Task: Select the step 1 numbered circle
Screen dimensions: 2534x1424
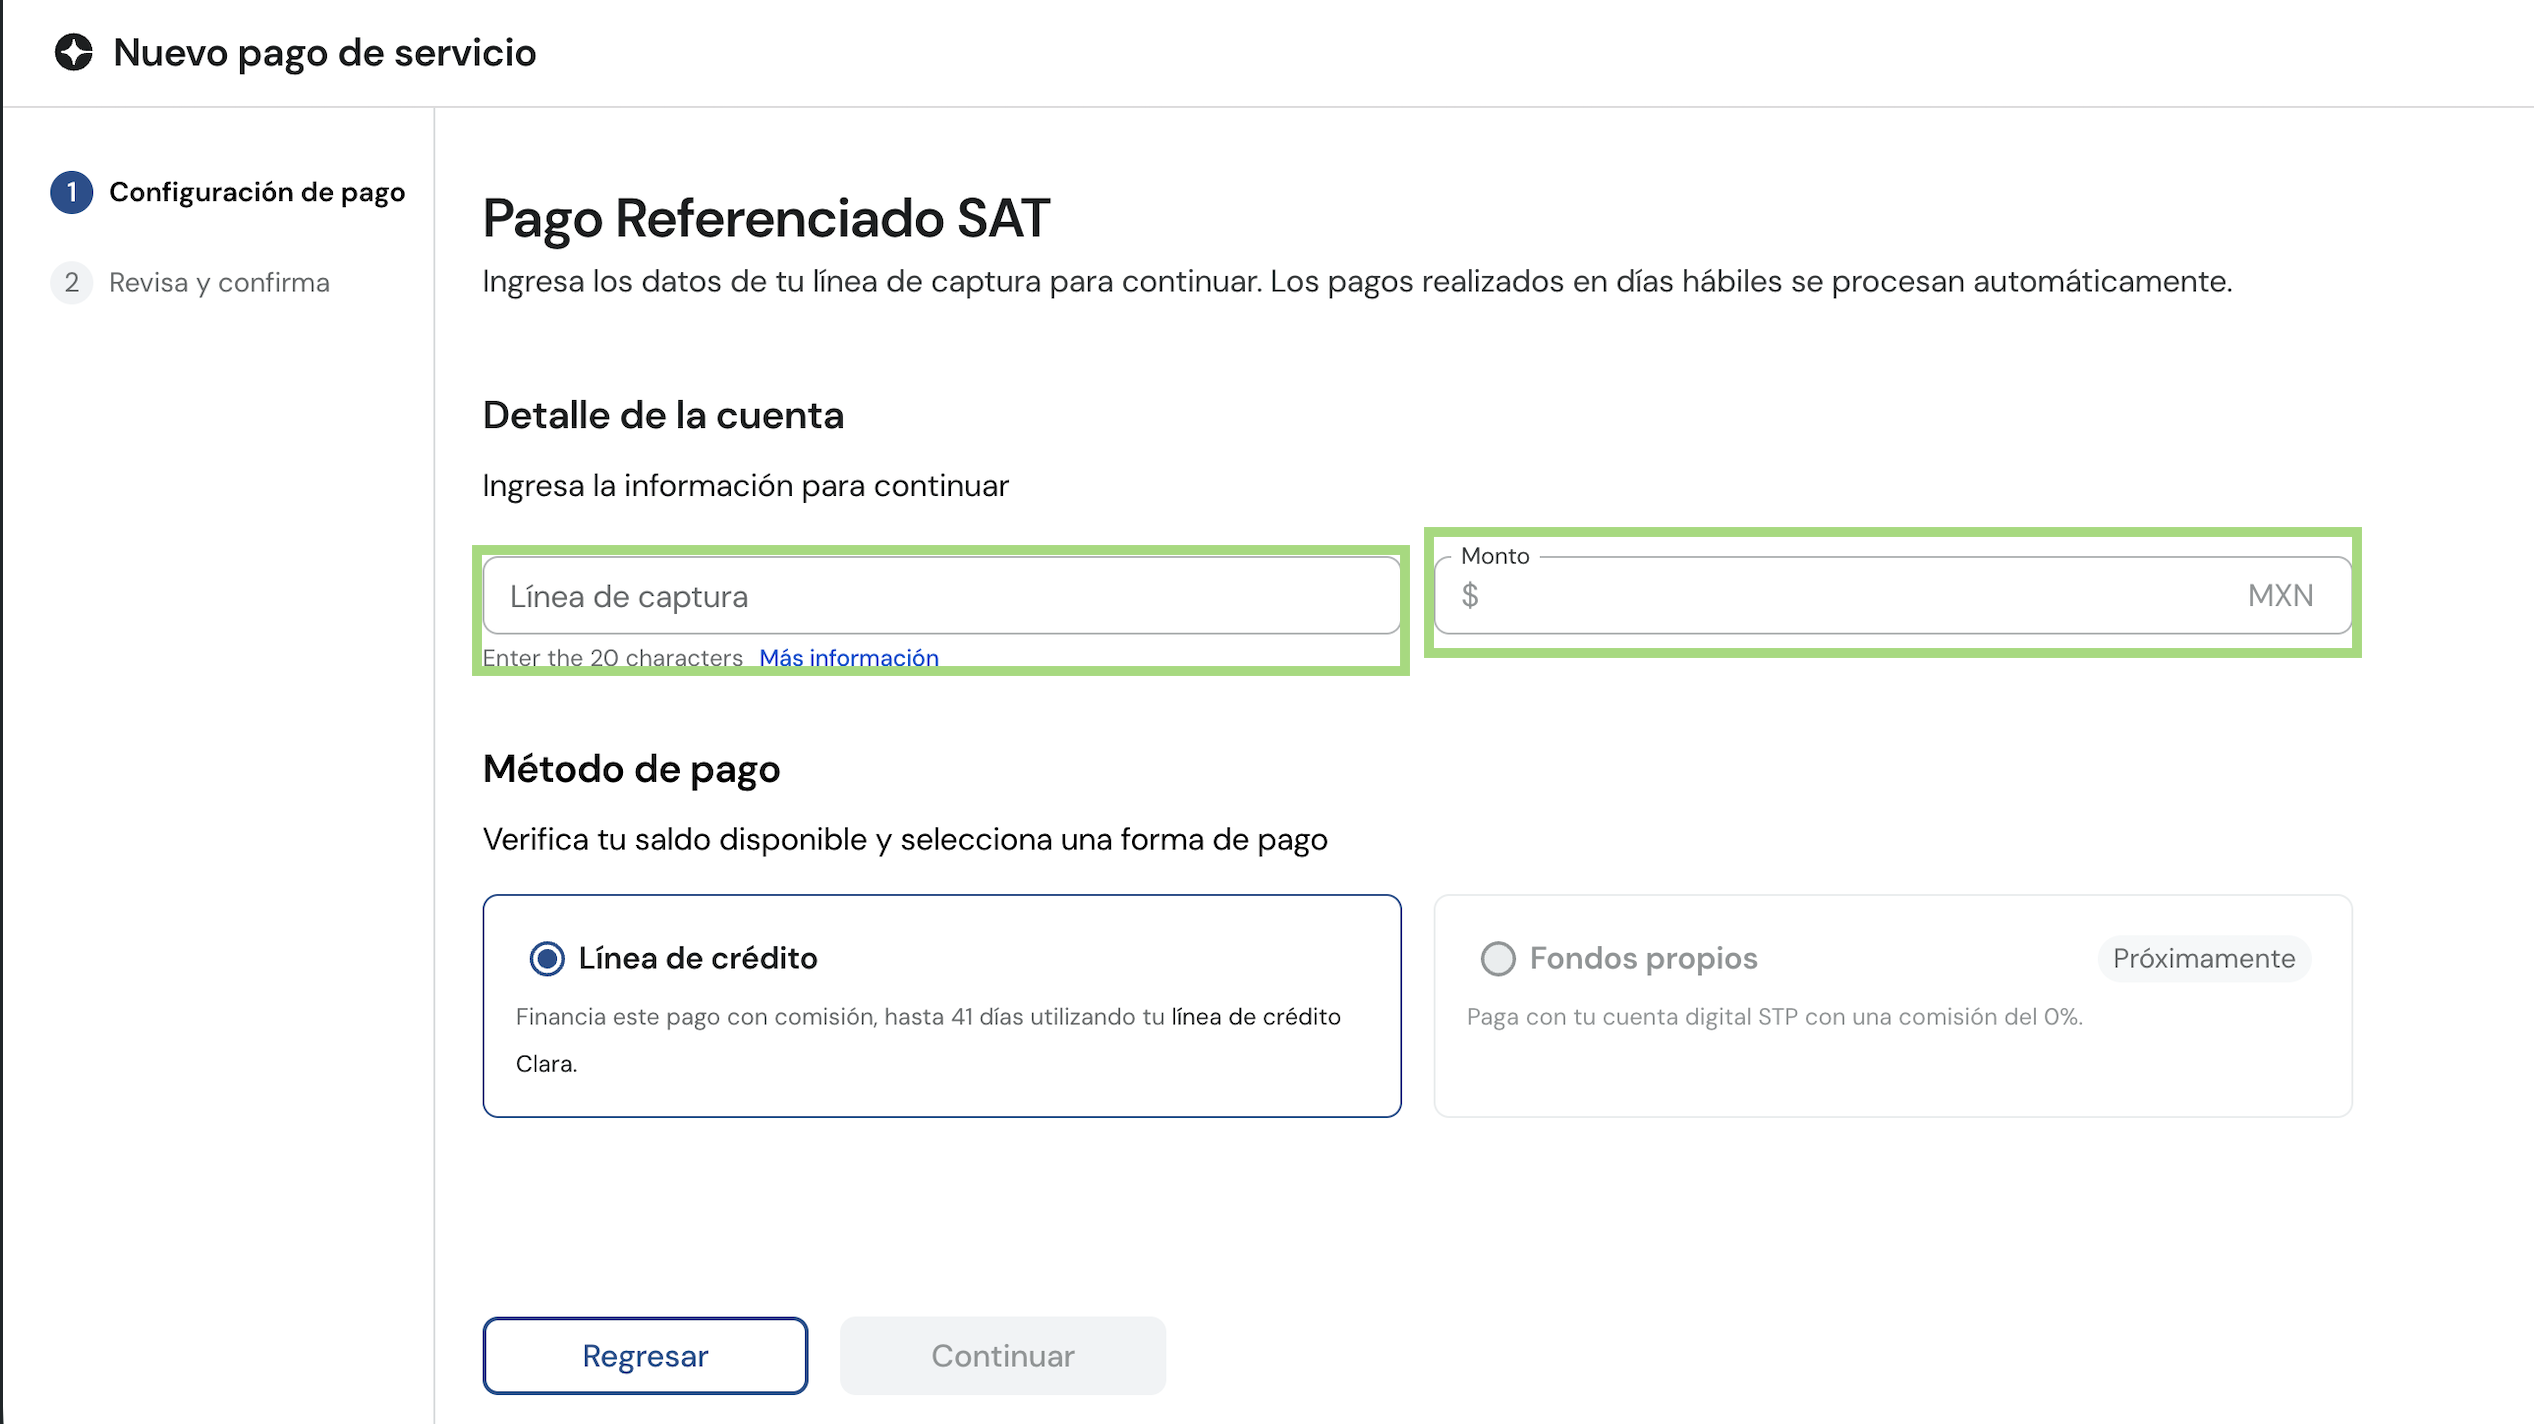Action: tap(71, 192)
